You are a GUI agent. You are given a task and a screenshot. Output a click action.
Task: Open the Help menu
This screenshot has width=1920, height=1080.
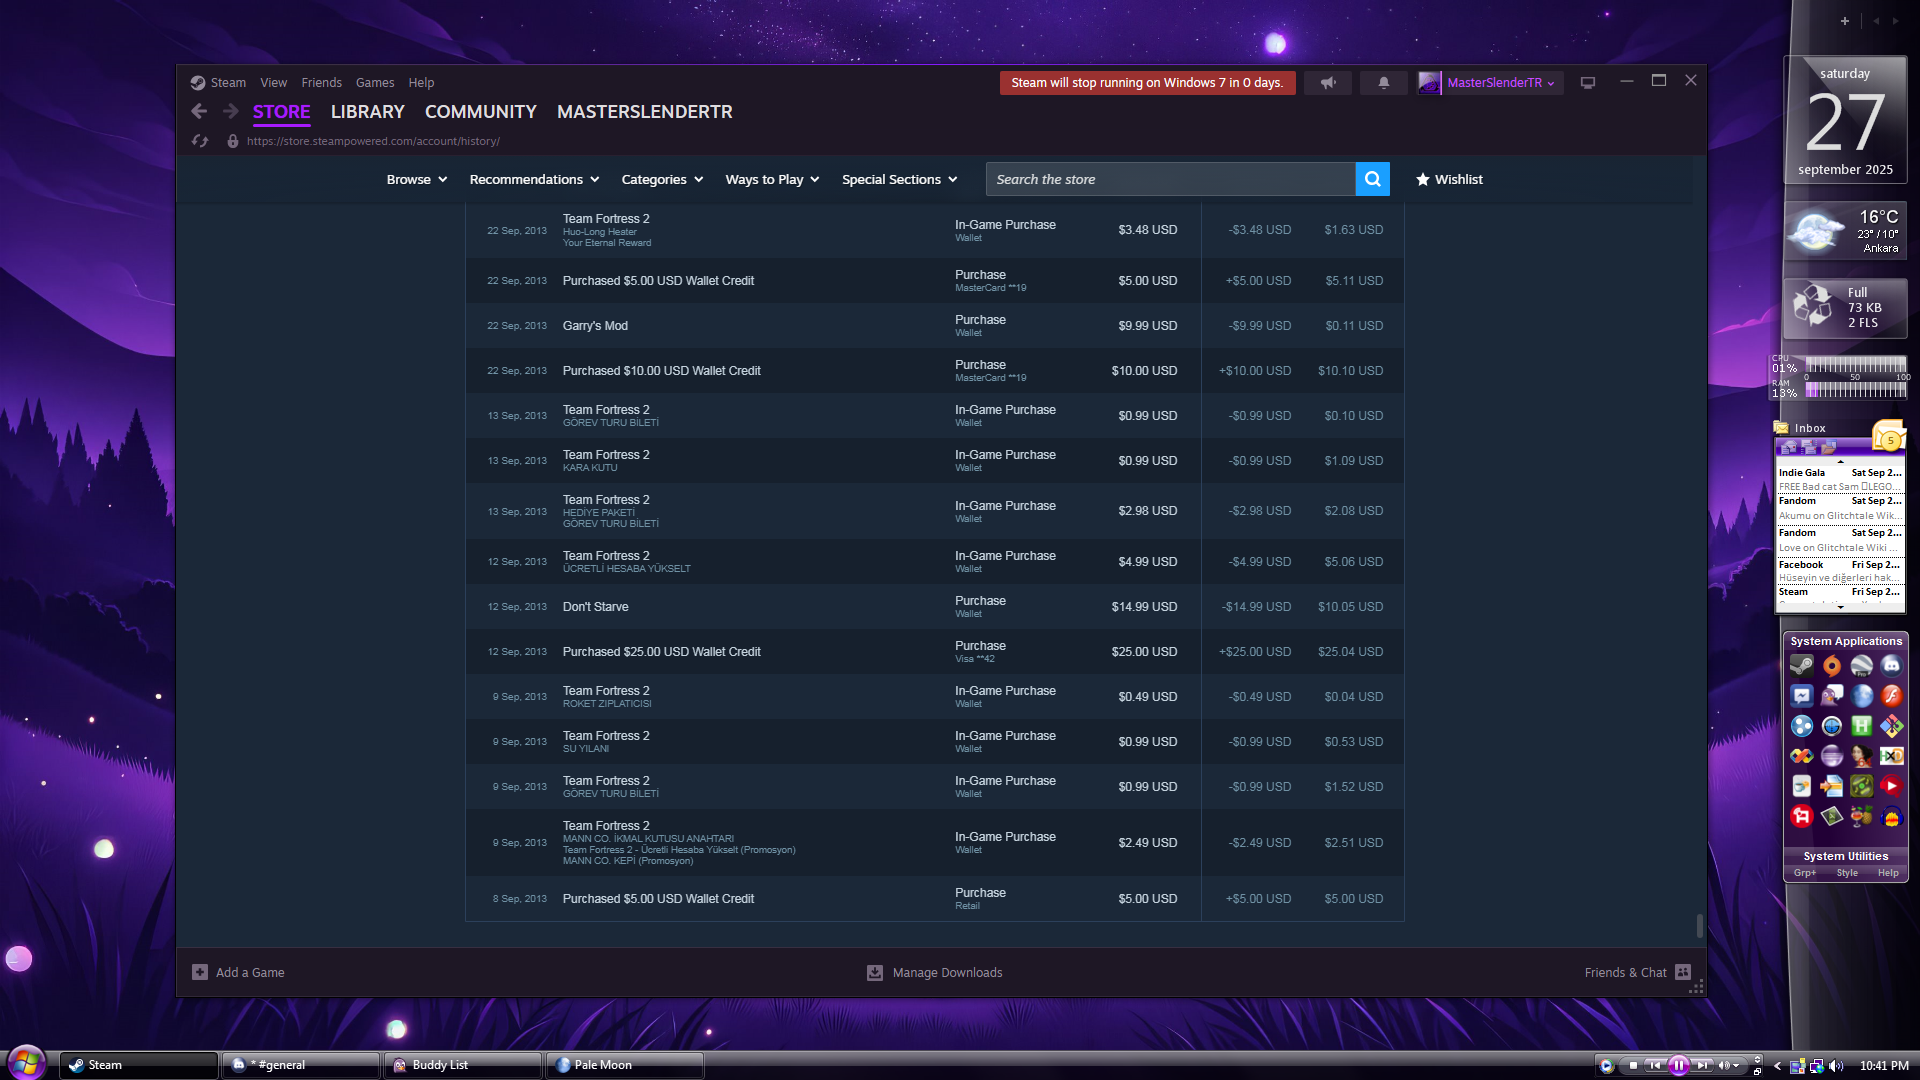click(x=421, y=83)
